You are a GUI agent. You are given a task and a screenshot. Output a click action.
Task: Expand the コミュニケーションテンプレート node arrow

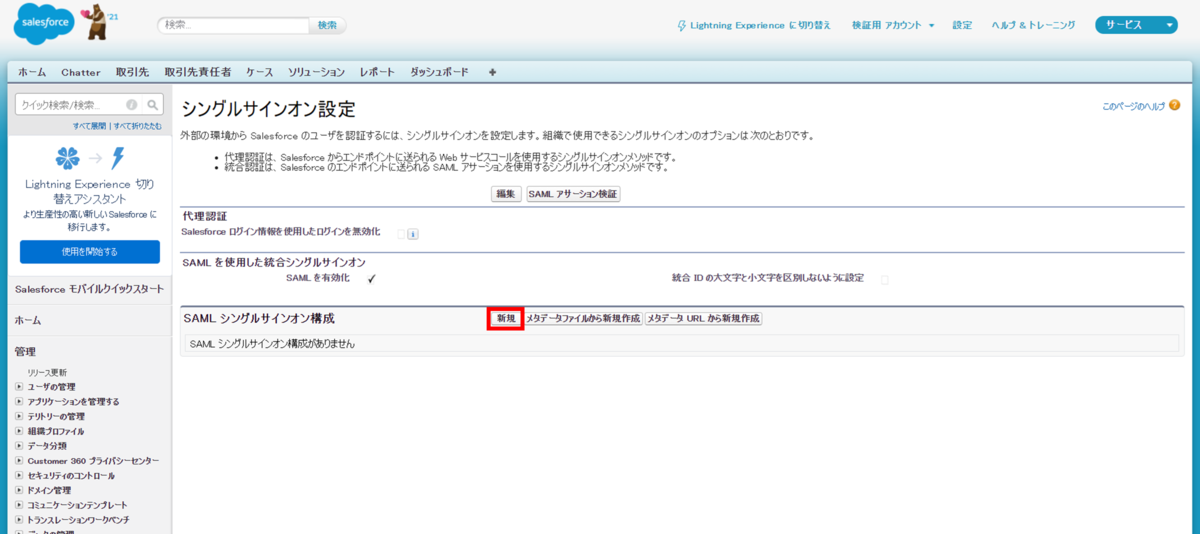click(x=19, y=505)
